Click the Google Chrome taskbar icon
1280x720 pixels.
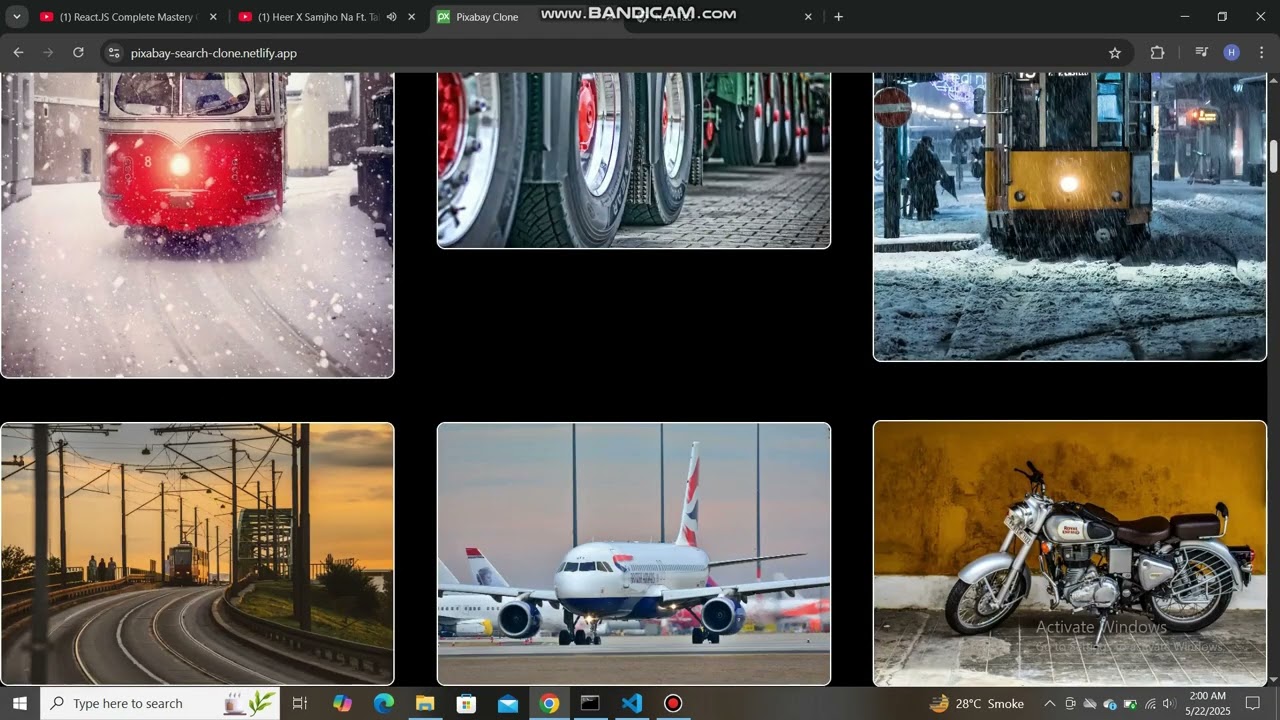549,703
